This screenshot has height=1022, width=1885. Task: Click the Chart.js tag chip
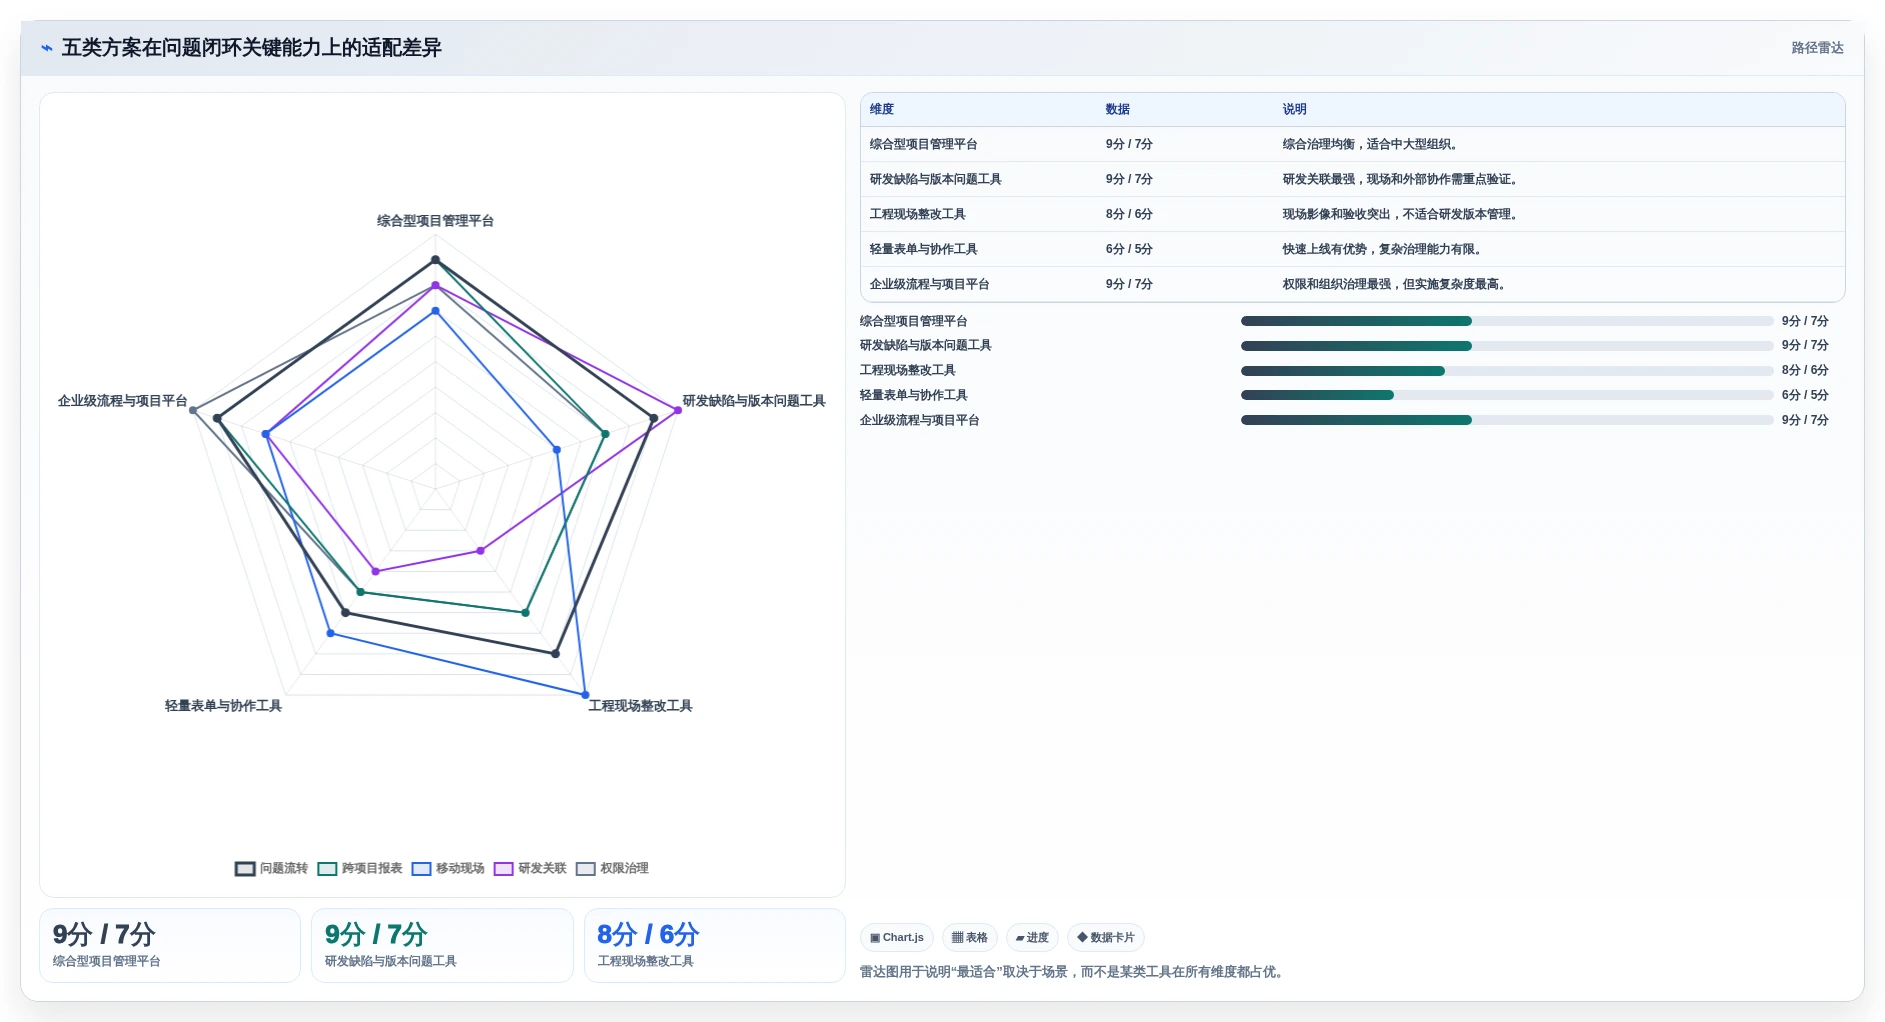pyautogui.click(x=897, y=937)
